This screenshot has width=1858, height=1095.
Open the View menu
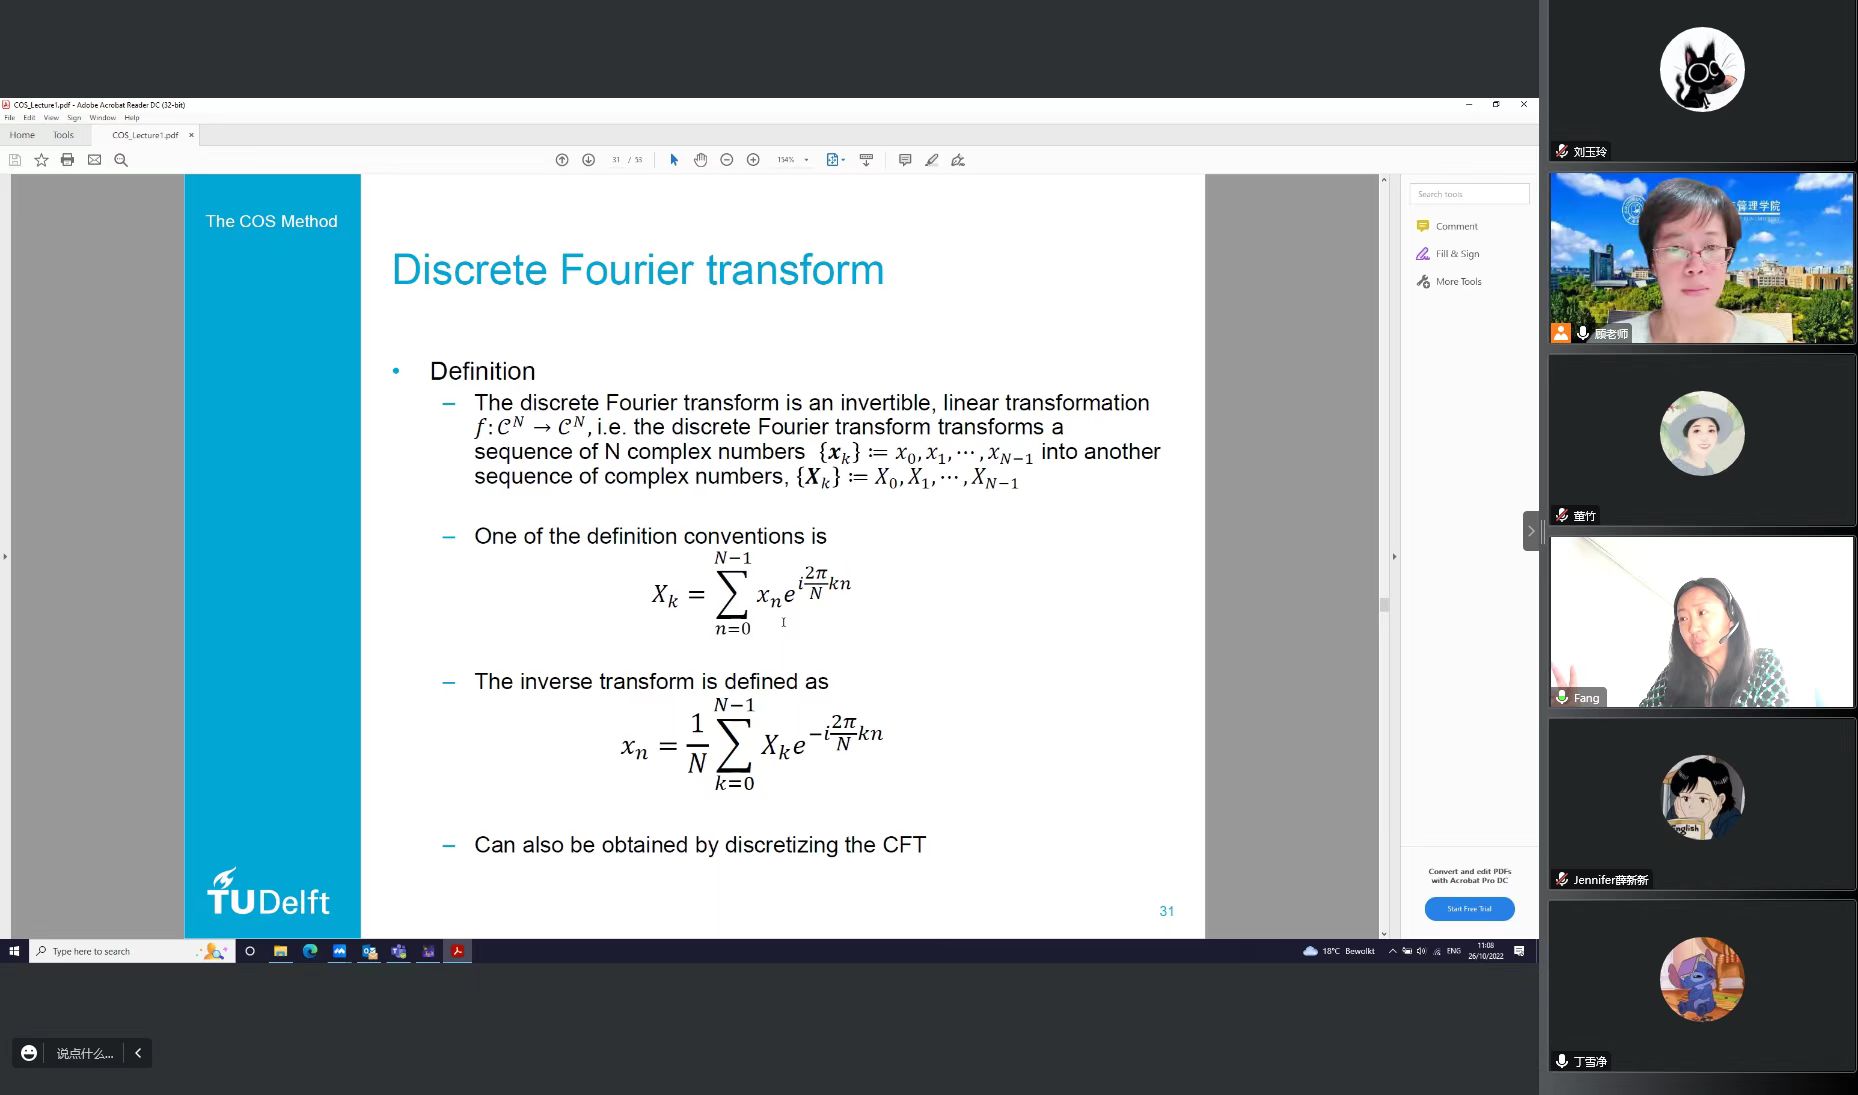click(x=51, y=118)
